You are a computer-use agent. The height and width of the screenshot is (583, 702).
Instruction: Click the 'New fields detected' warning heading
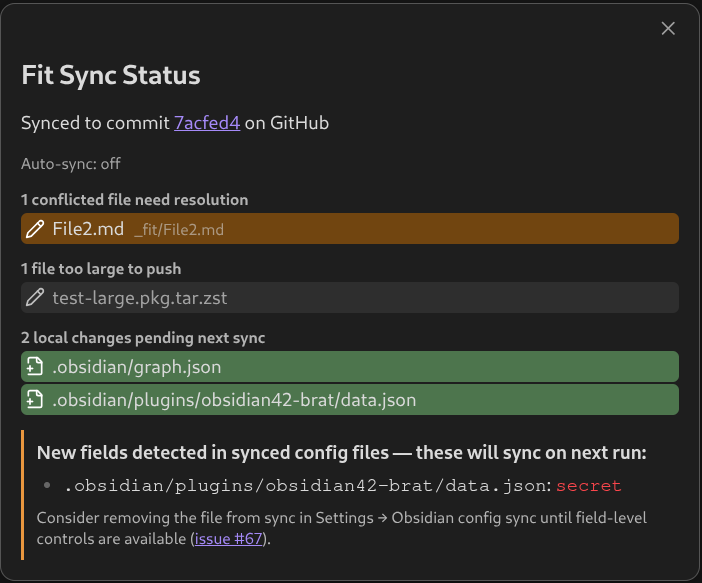click(x=342, y=453)
